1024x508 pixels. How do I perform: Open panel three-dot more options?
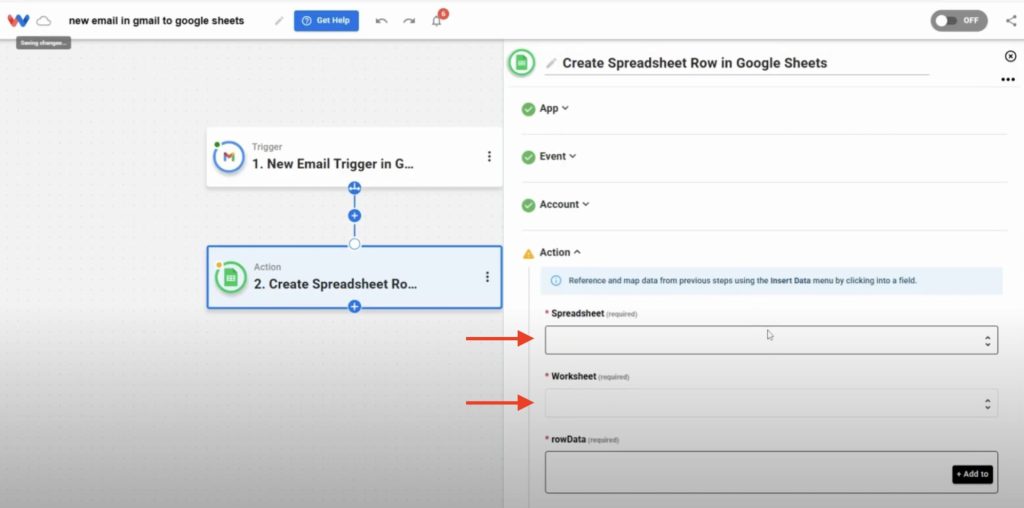pos(1008,80)
